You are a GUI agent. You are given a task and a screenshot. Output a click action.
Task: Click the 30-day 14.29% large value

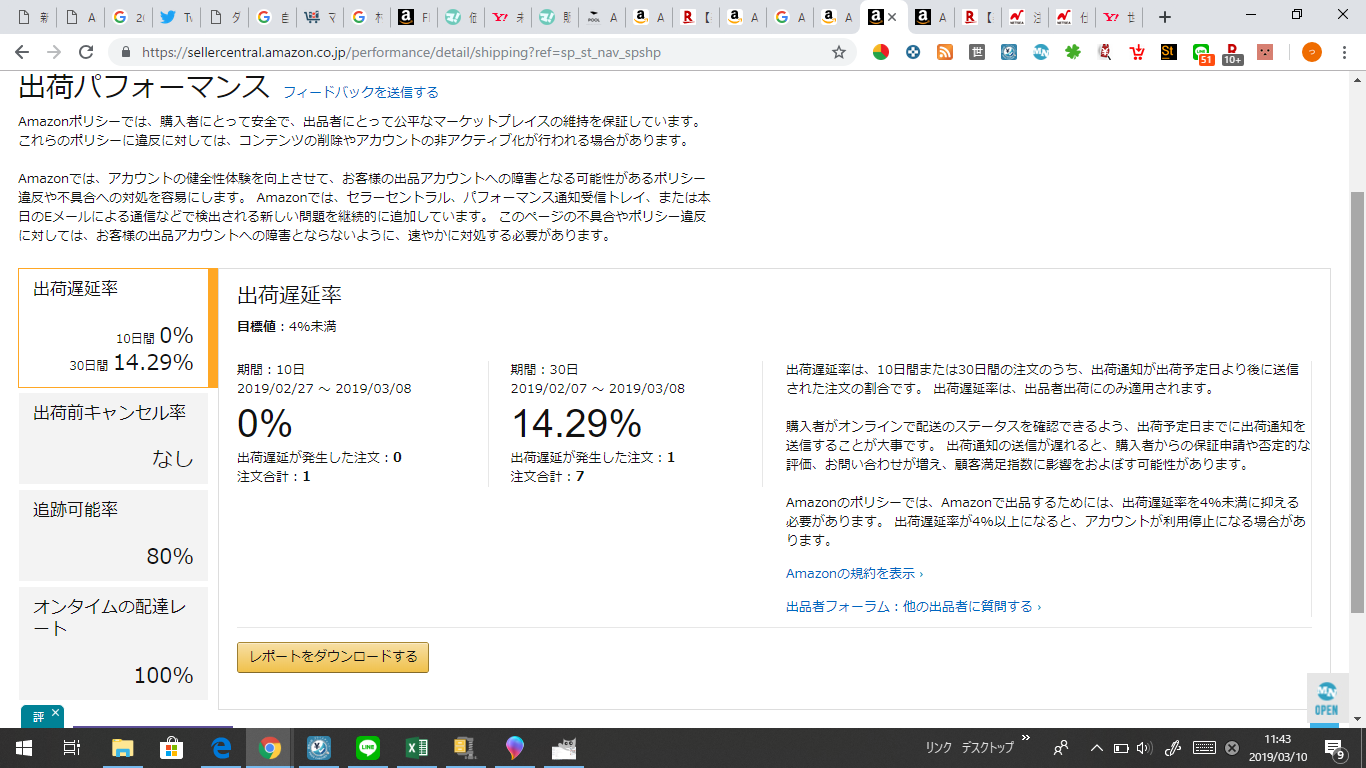click(576, 424)
